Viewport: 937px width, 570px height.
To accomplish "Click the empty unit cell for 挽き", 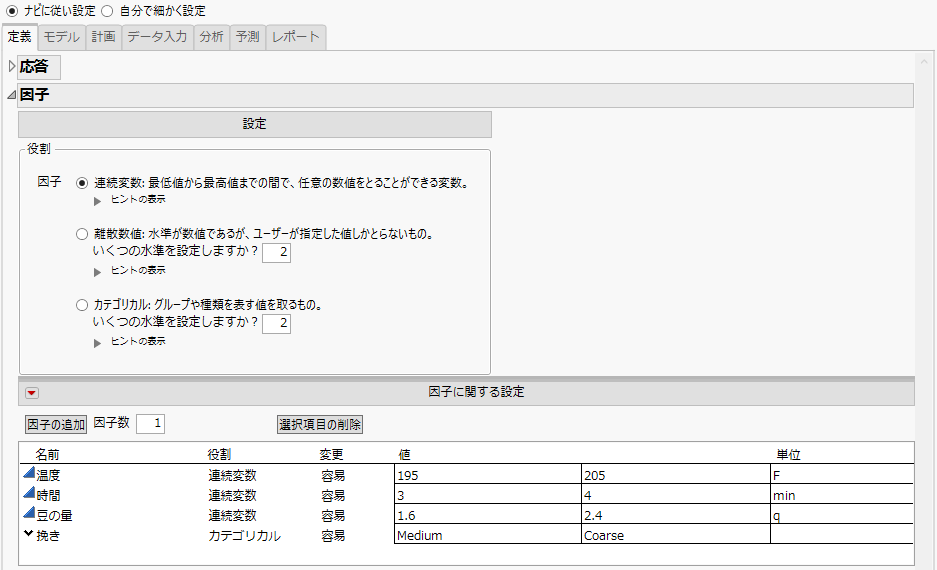I will tap(842, 535).
